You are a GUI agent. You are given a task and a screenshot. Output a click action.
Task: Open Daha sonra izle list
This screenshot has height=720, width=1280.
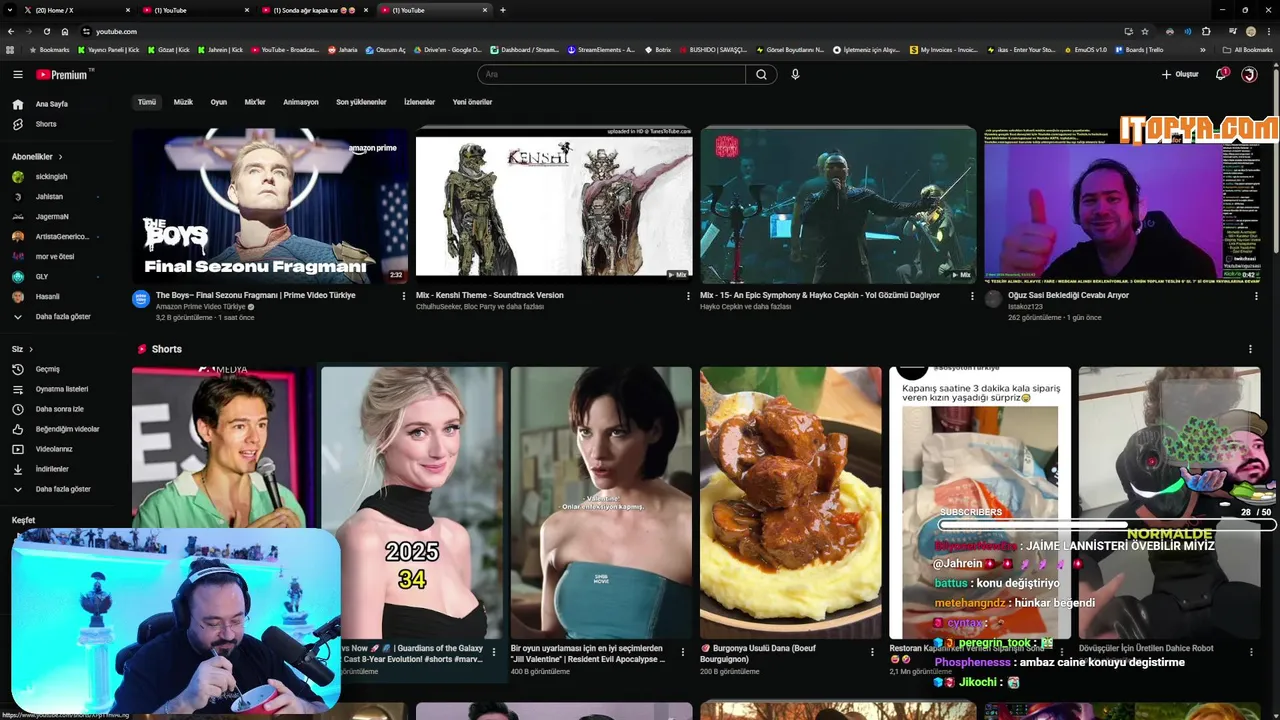pos(60,409)
